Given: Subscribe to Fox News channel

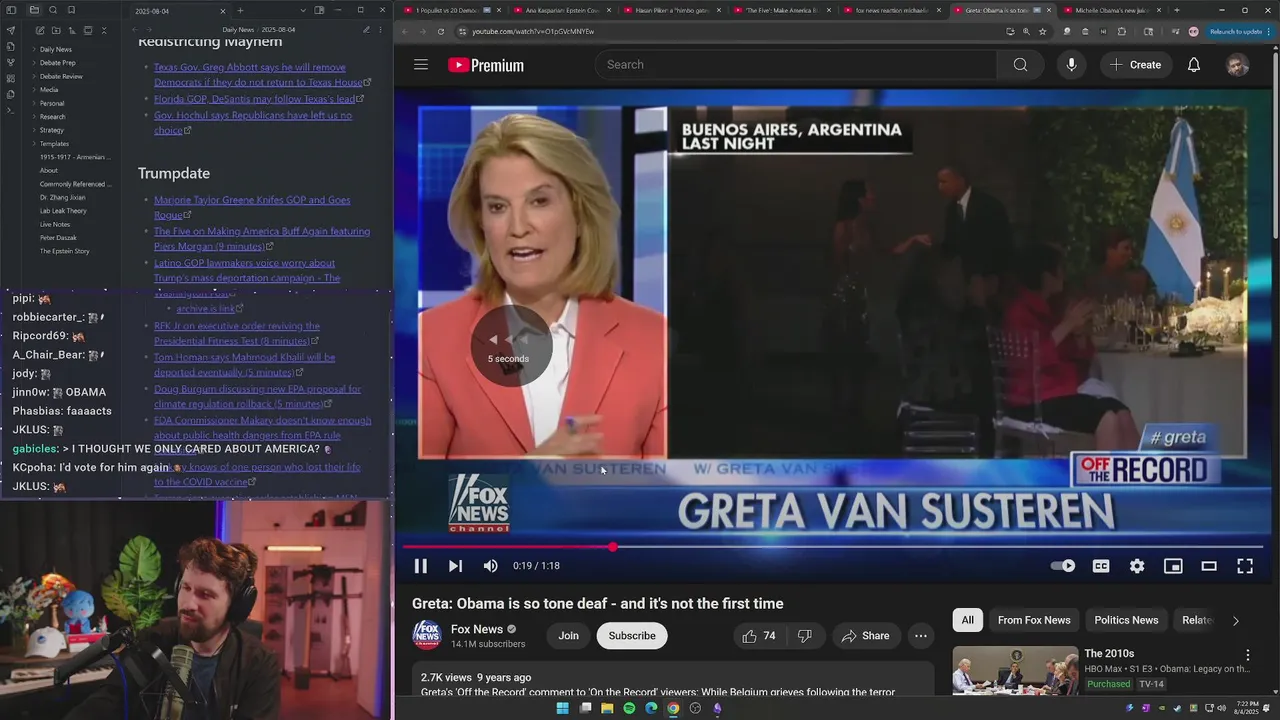Looking at the screenshot, I should point(632,636).
